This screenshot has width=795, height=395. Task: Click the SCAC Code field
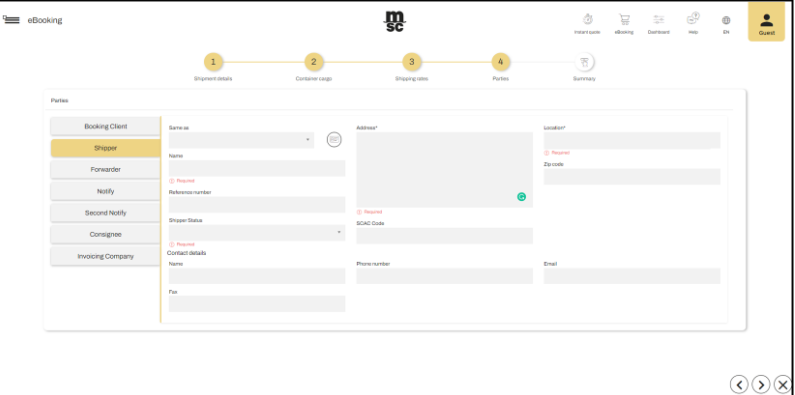pyautogui.click(x=445, y=236)
